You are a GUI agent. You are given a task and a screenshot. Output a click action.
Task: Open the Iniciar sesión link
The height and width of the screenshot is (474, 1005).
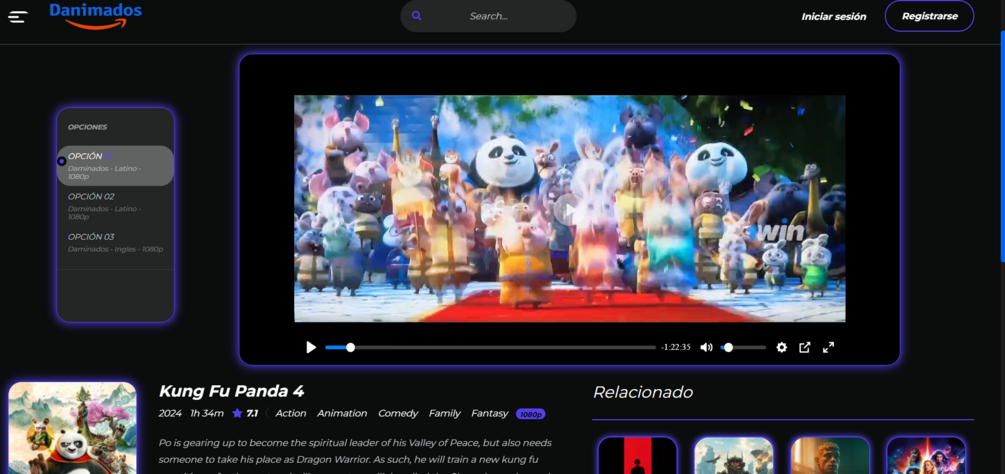point(833,17)
